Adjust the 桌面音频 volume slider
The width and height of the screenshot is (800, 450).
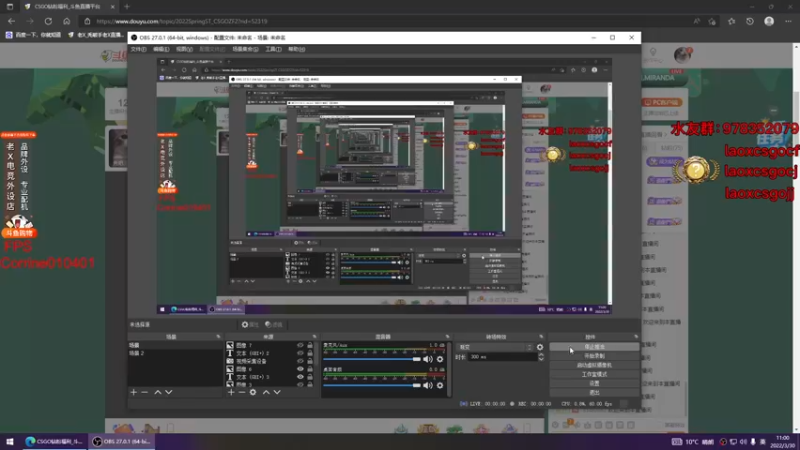(372, 385)
